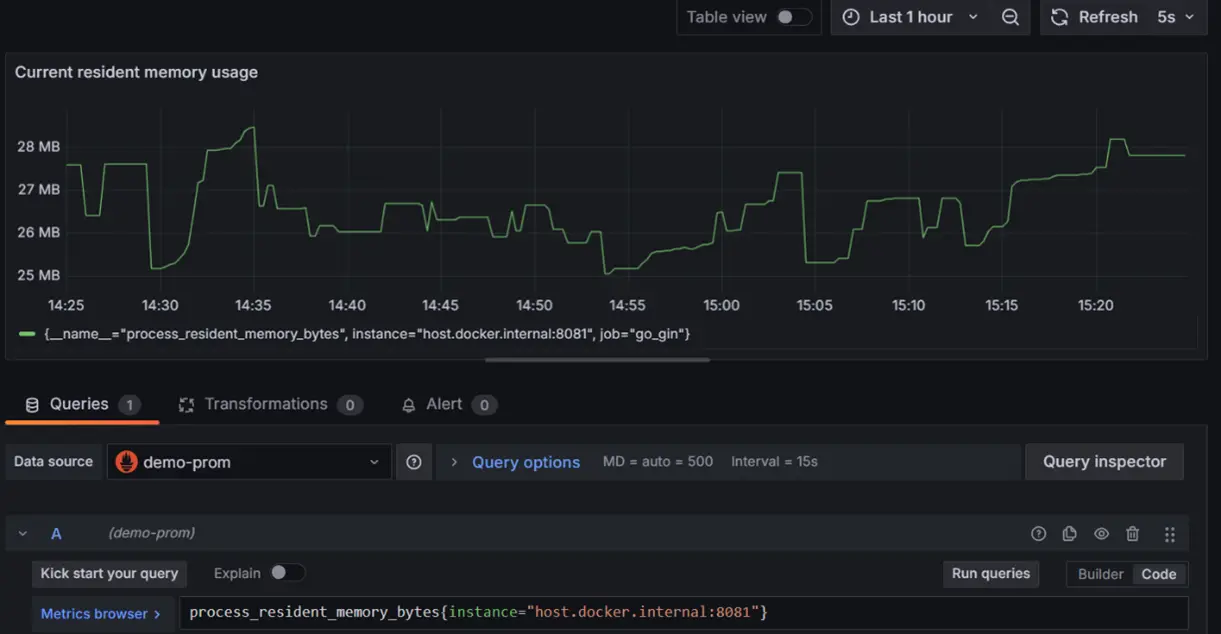Open the 5s refresh interval dropdown
Image resolution: width=1221 pixels, height=634 pixels.
(1177, 17)
